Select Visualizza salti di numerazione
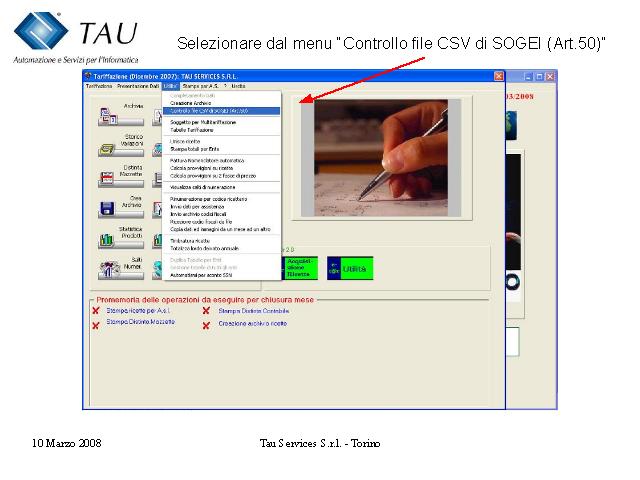 [x=221, y=187]
